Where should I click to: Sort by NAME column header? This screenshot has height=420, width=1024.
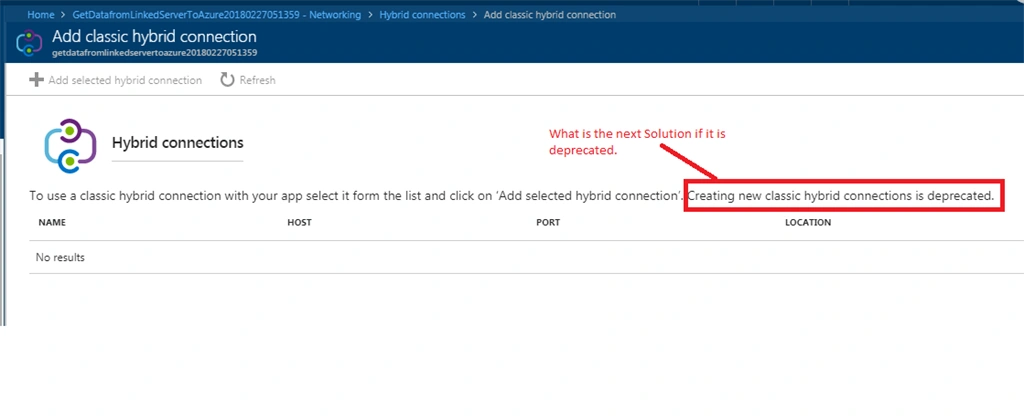[x=52, y=223]
